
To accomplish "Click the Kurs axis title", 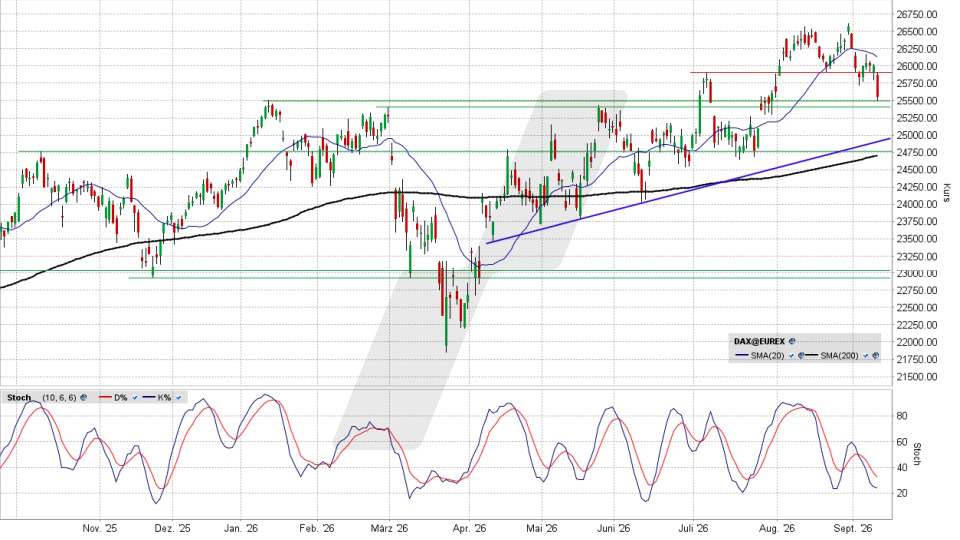I will point(946,193).
